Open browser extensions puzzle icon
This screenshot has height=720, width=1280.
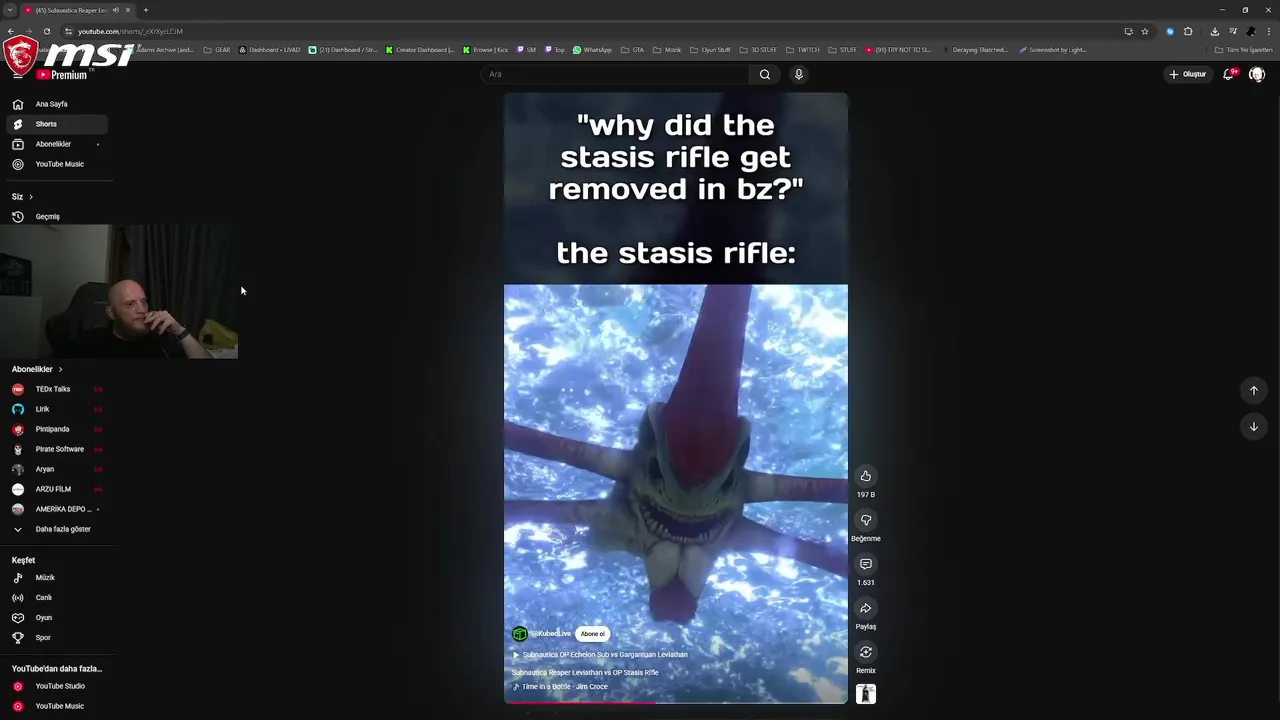tap(1188, 31)
